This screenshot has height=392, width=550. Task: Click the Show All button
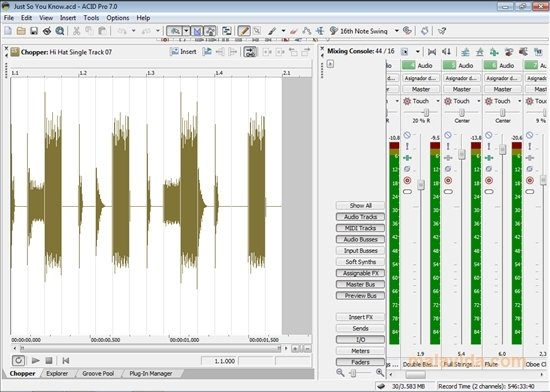360,205
